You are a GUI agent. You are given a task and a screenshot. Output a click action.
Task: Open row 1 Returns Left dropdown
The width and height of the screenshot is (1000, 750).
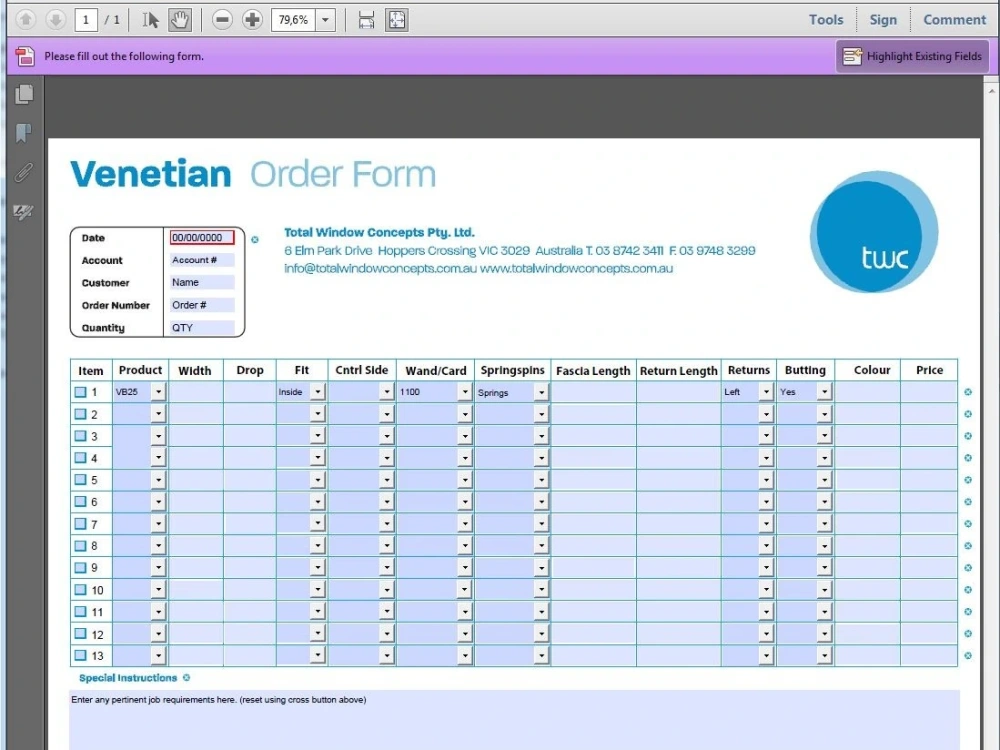click(766, 392)
